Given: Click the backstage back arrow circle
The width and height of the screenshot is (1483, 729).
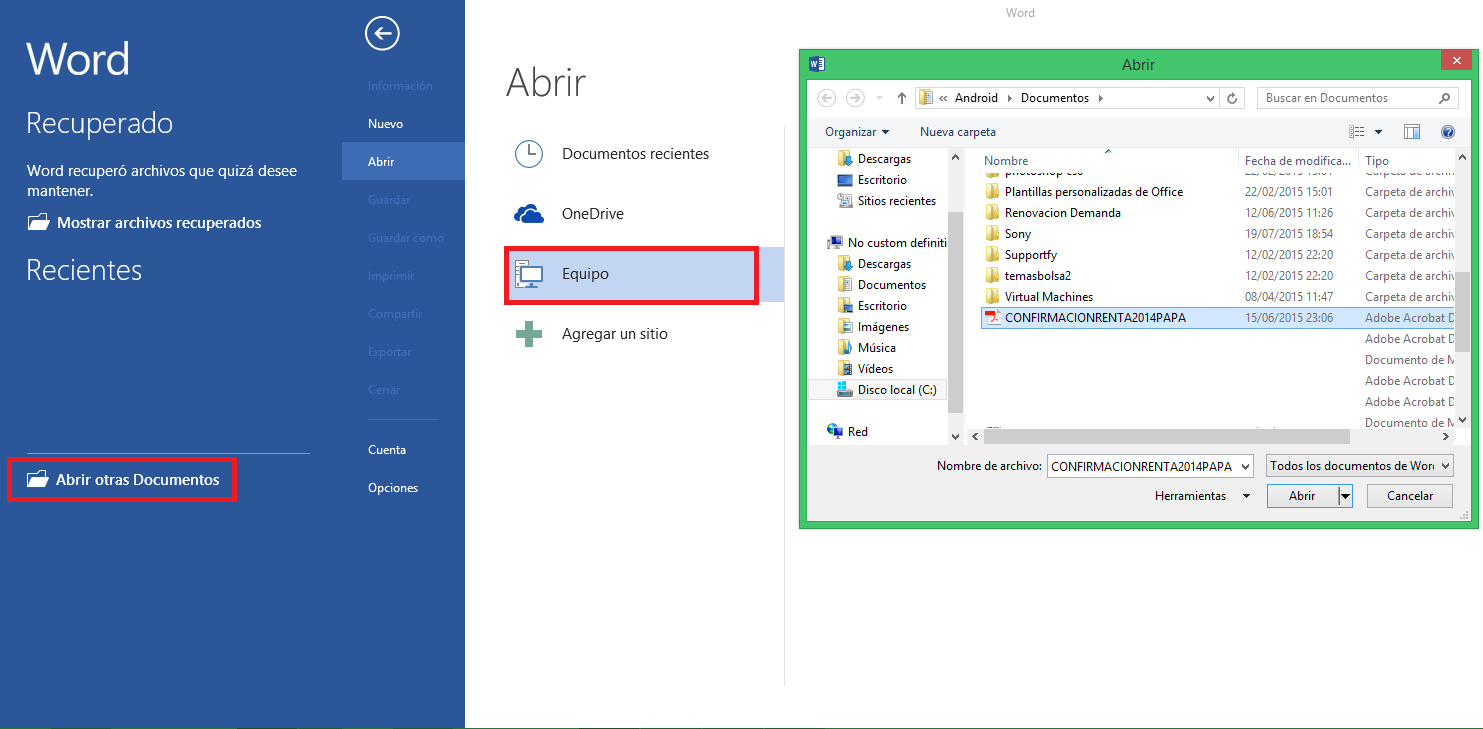Looking at the screenshot, I should click(x=382, y=34).
